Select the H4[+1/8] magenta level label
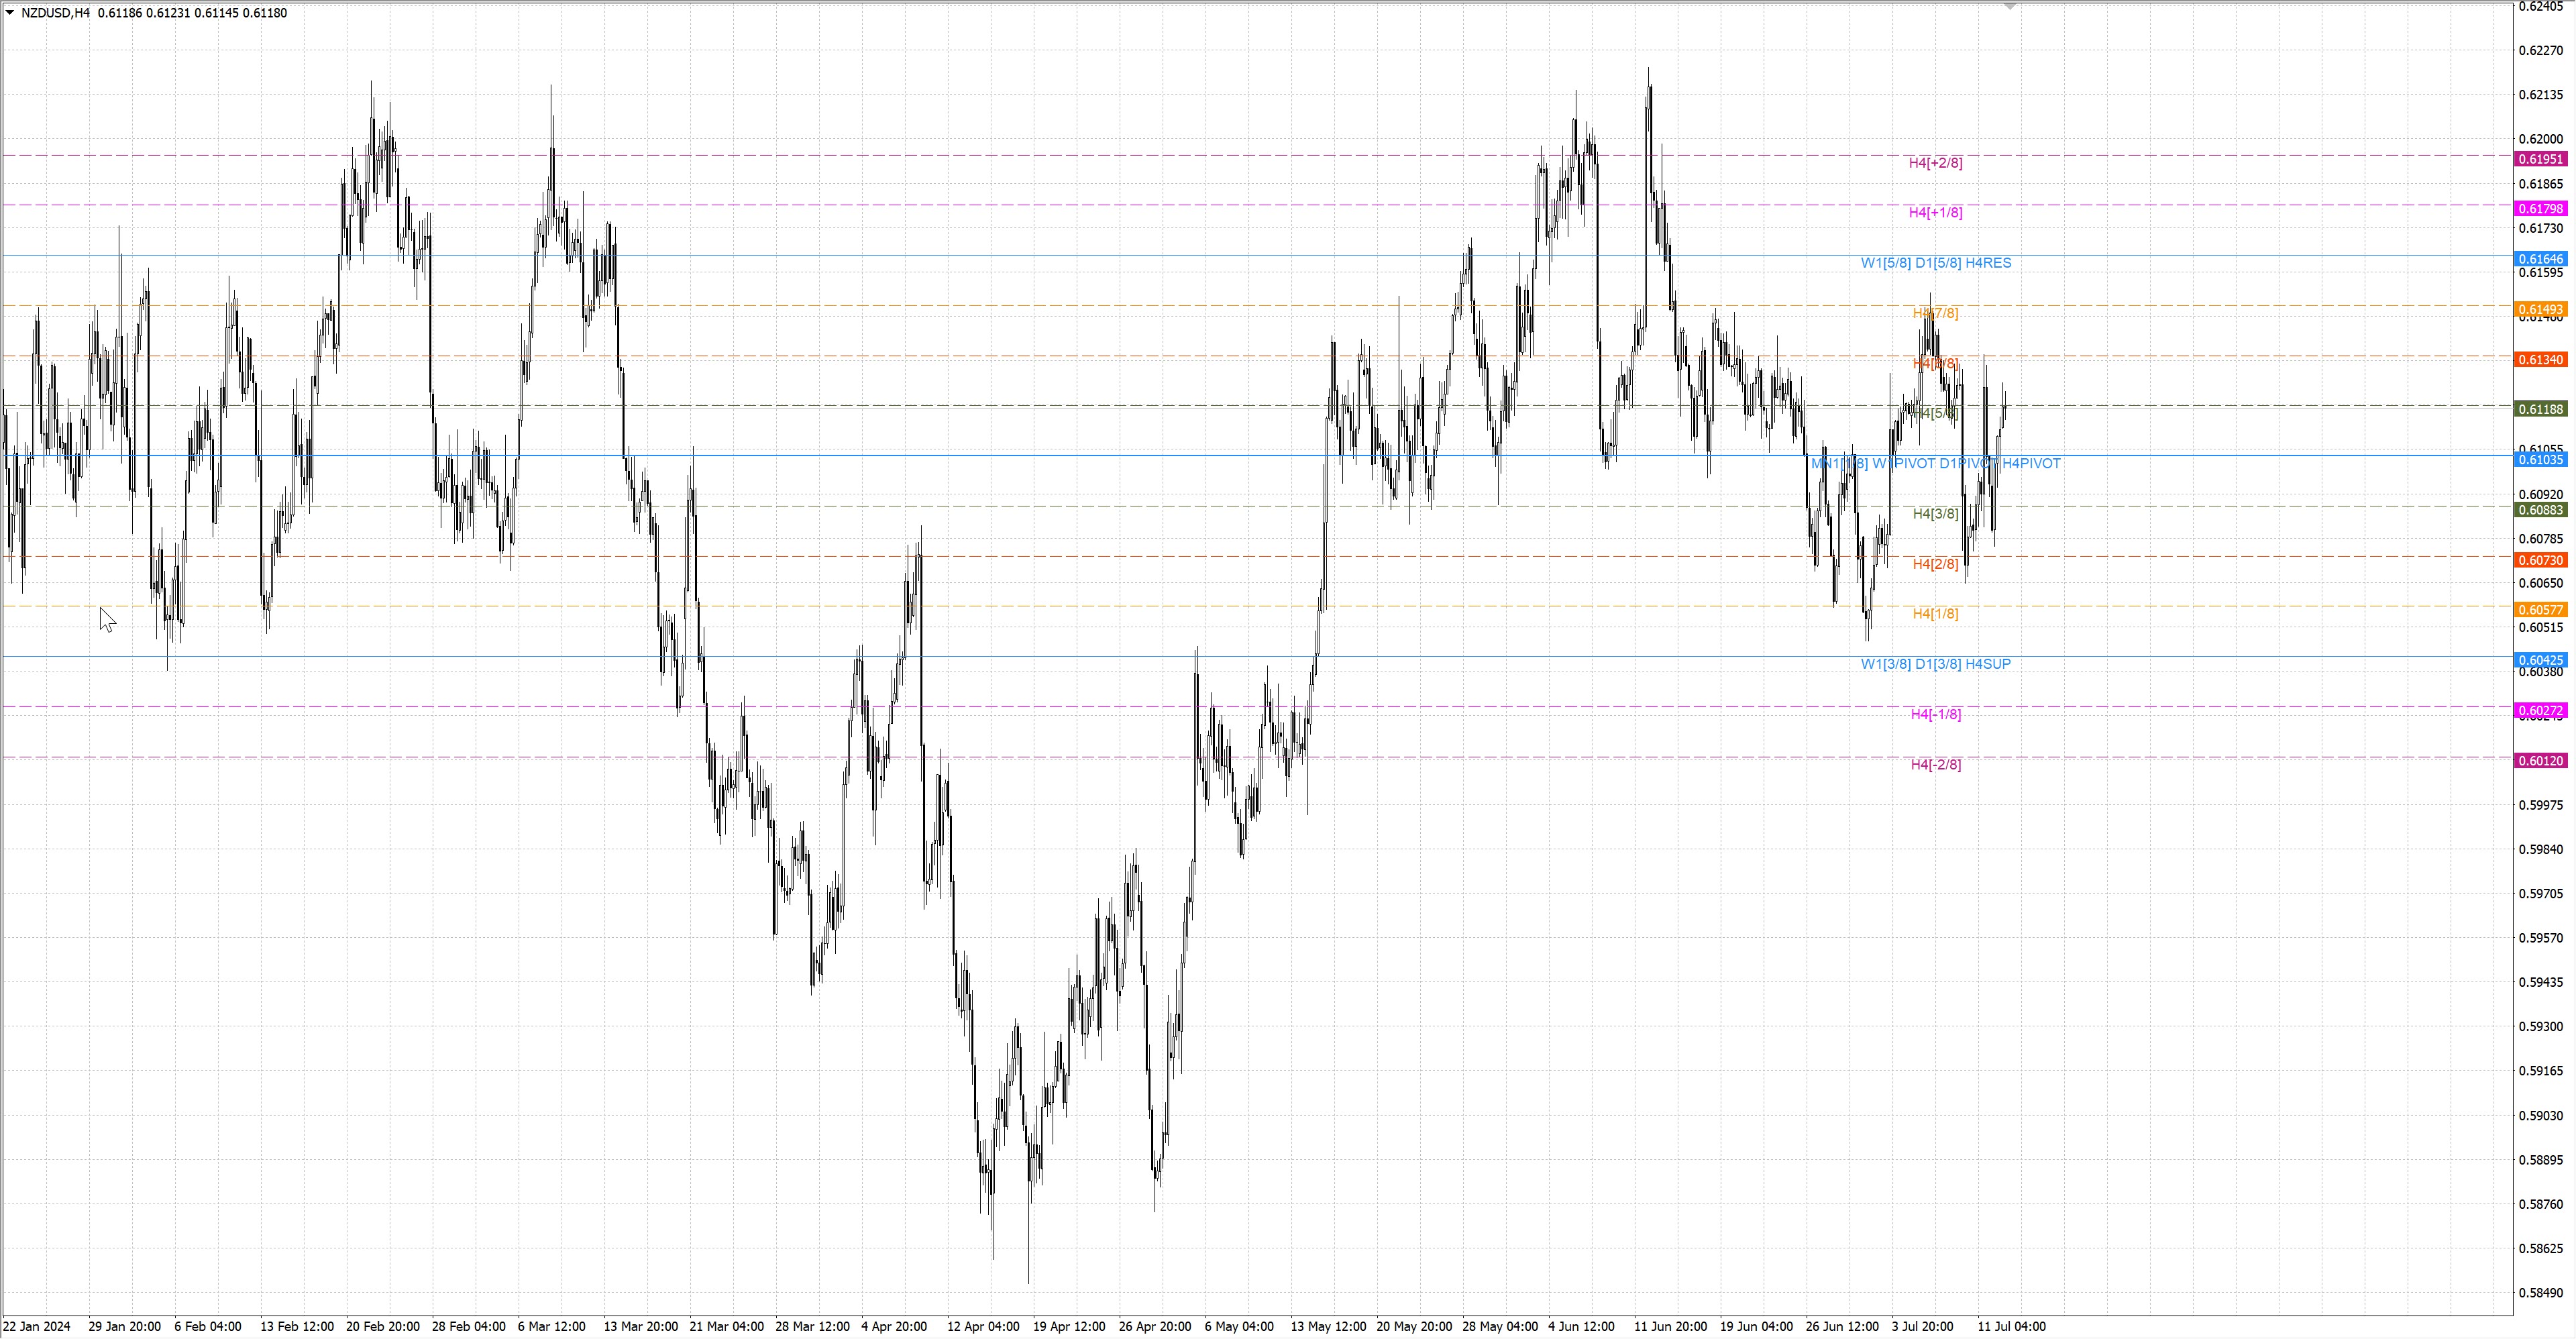The width and height of the screenshot is (2576, 1339). point(1935,213)
